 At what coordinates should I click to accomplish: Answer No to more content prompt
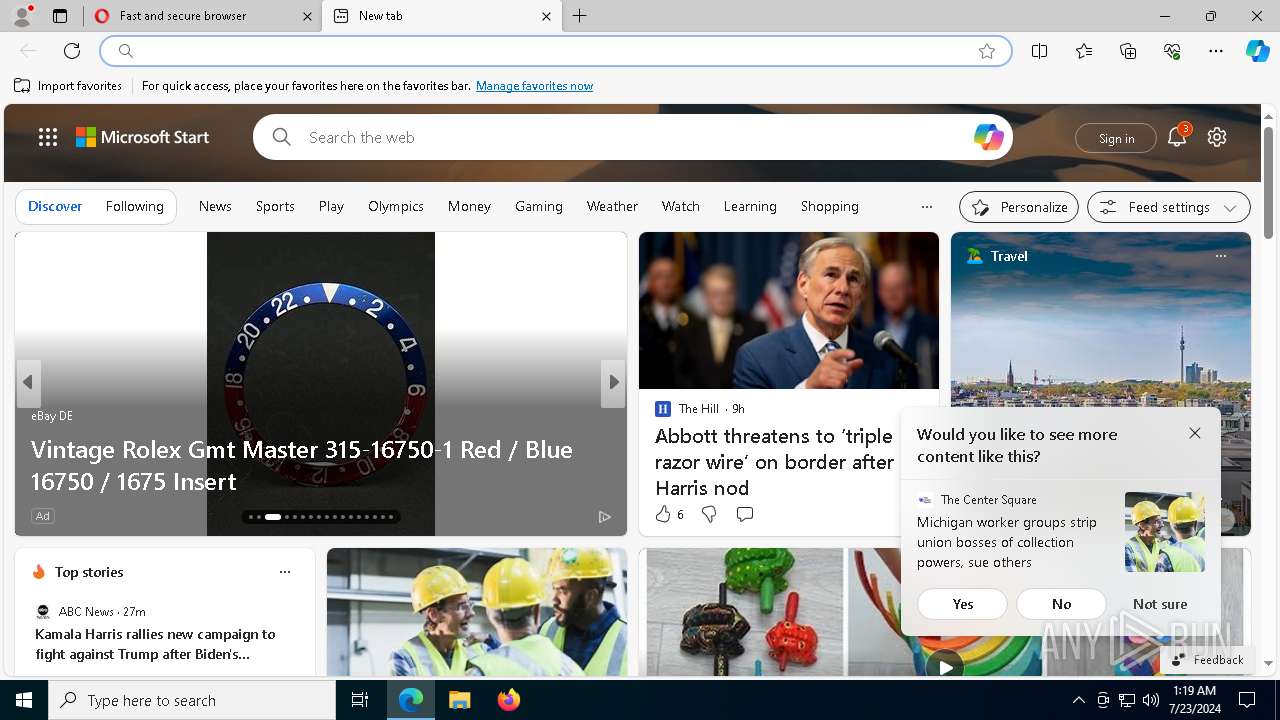tap(1062, 604)
